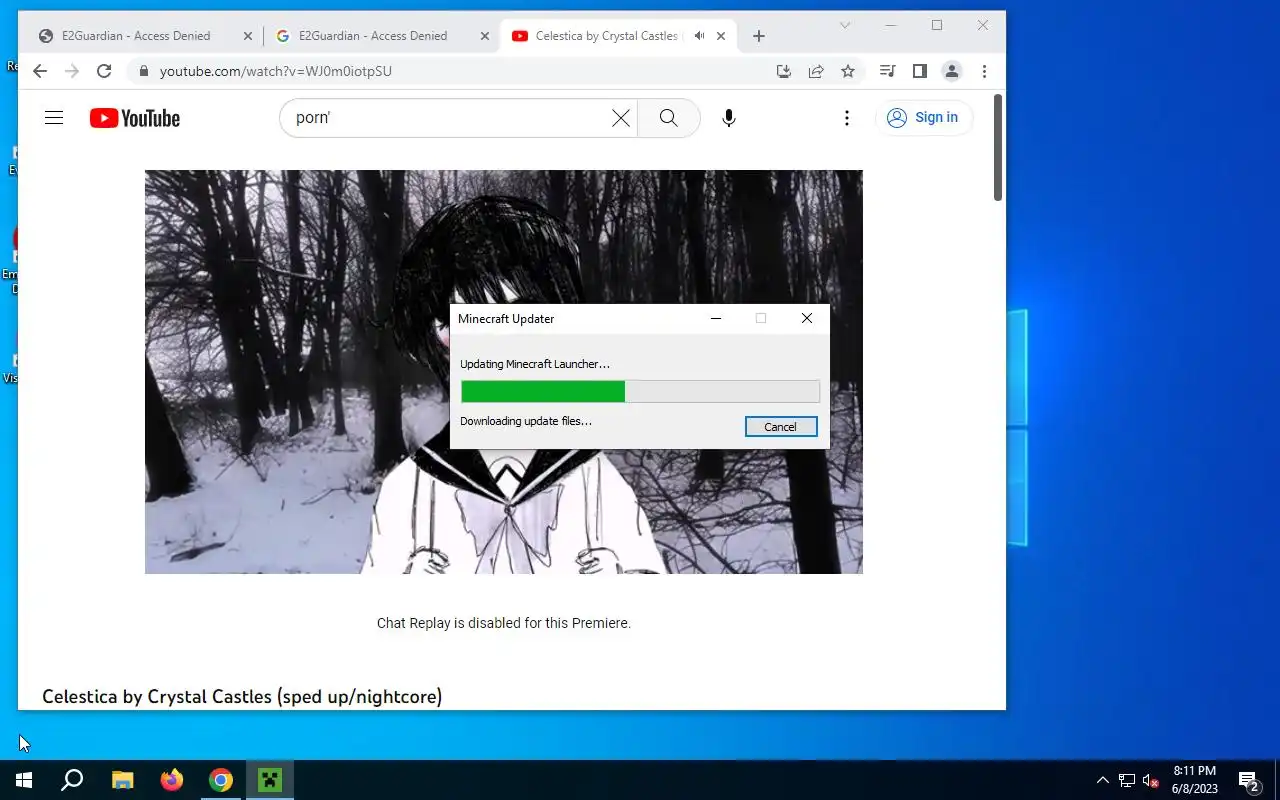This screenshot has width=1280, height=800.
Task: Sign in to YouTube
Action: (x=923, y=118)
